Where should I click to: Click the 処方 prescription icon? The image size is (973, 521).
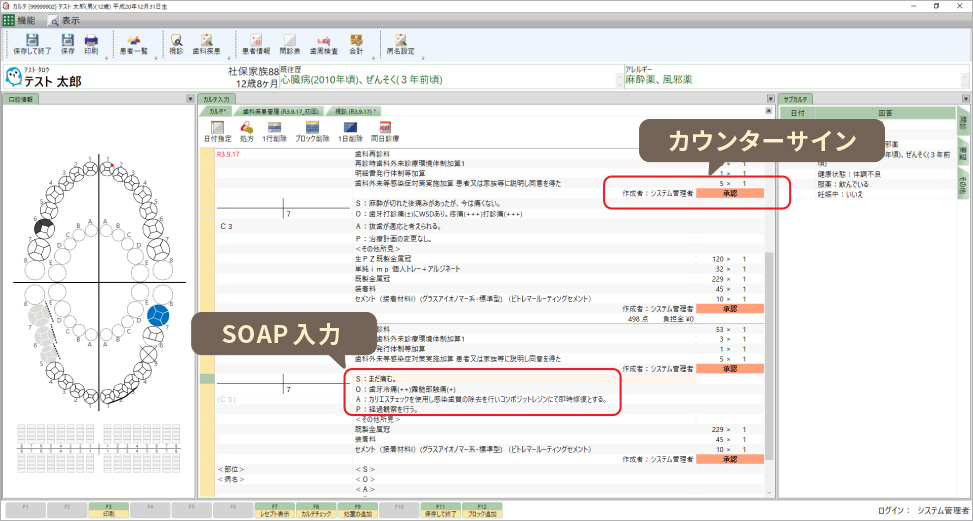pyautogui.click(x=247, y=131)
